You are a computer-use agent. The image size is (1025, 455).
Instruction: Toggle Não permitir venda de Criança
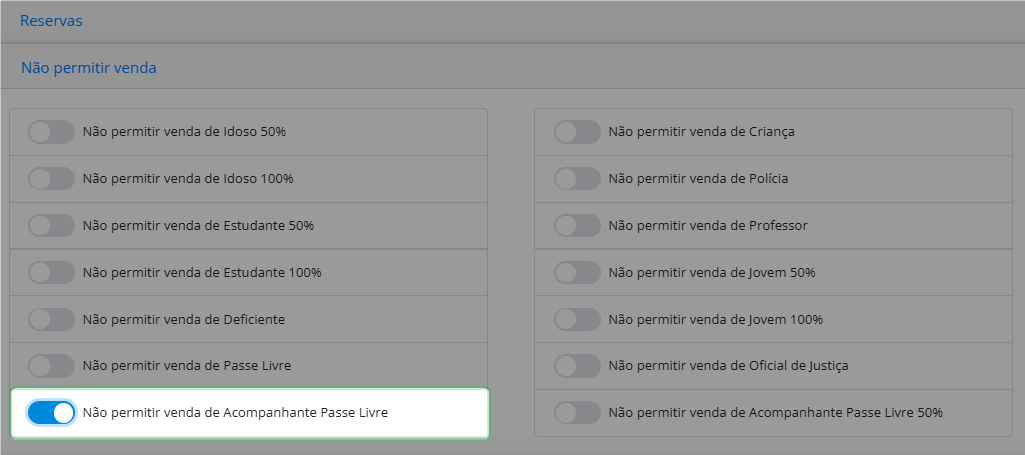[577, 132]
